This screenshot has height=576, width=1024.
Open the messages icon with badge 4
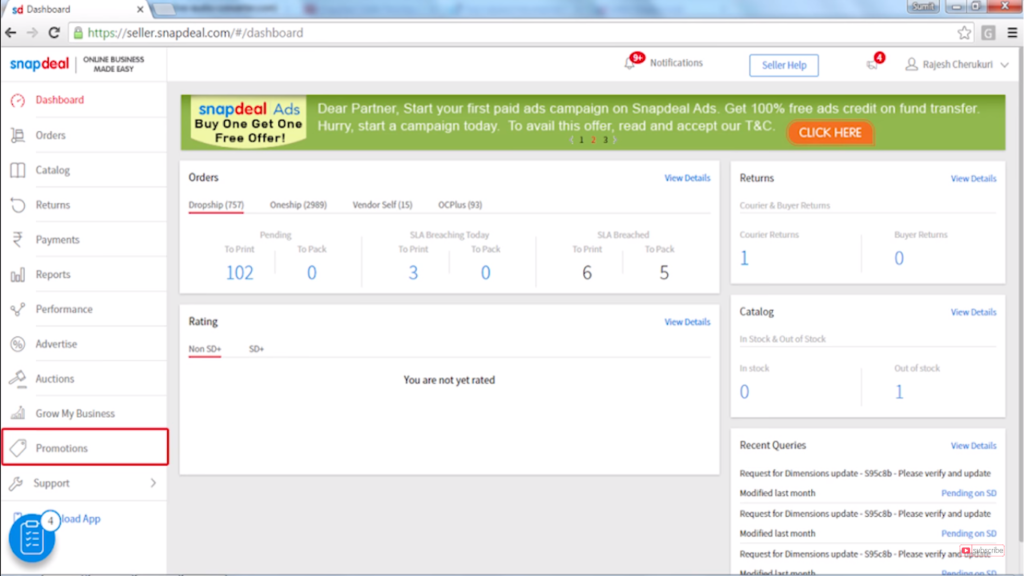(872, 64)
